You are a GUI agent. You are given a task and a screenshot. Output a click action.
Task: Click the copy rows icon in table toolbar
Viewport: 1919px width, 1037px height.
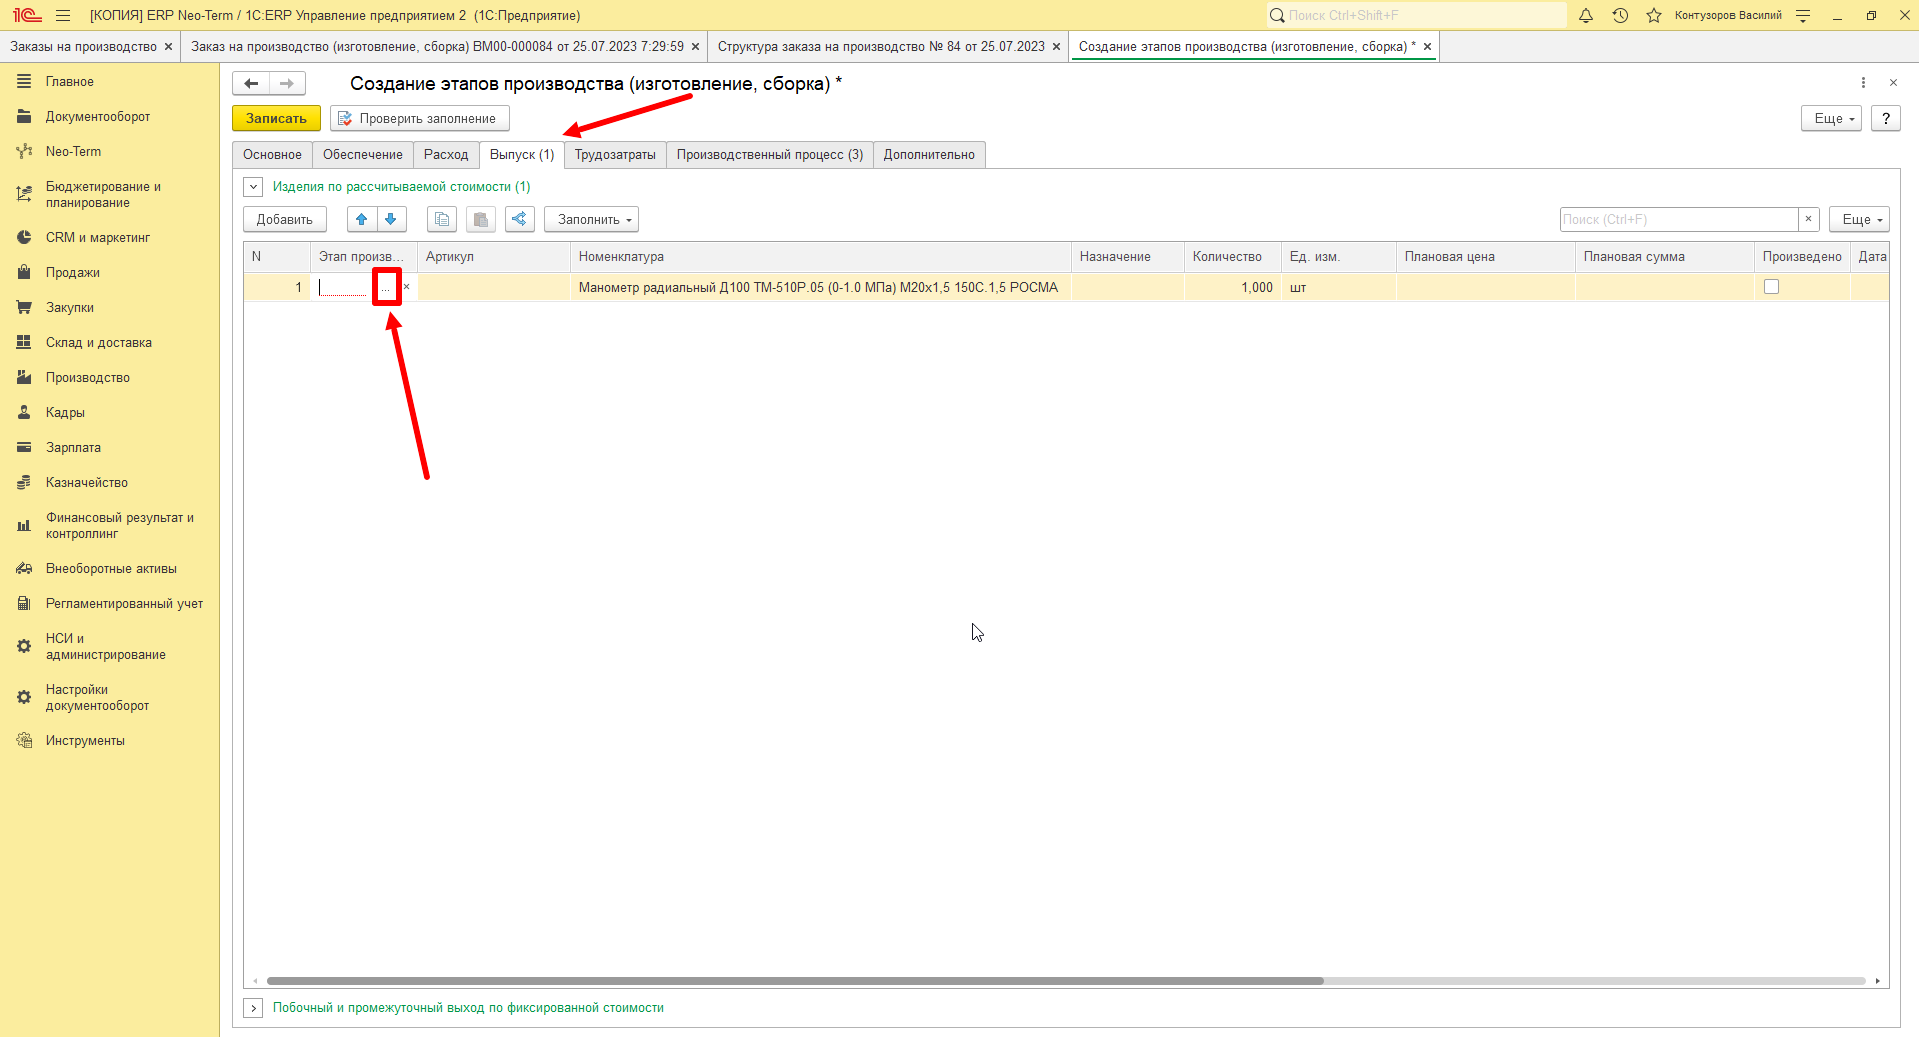[x=442, y=219]
